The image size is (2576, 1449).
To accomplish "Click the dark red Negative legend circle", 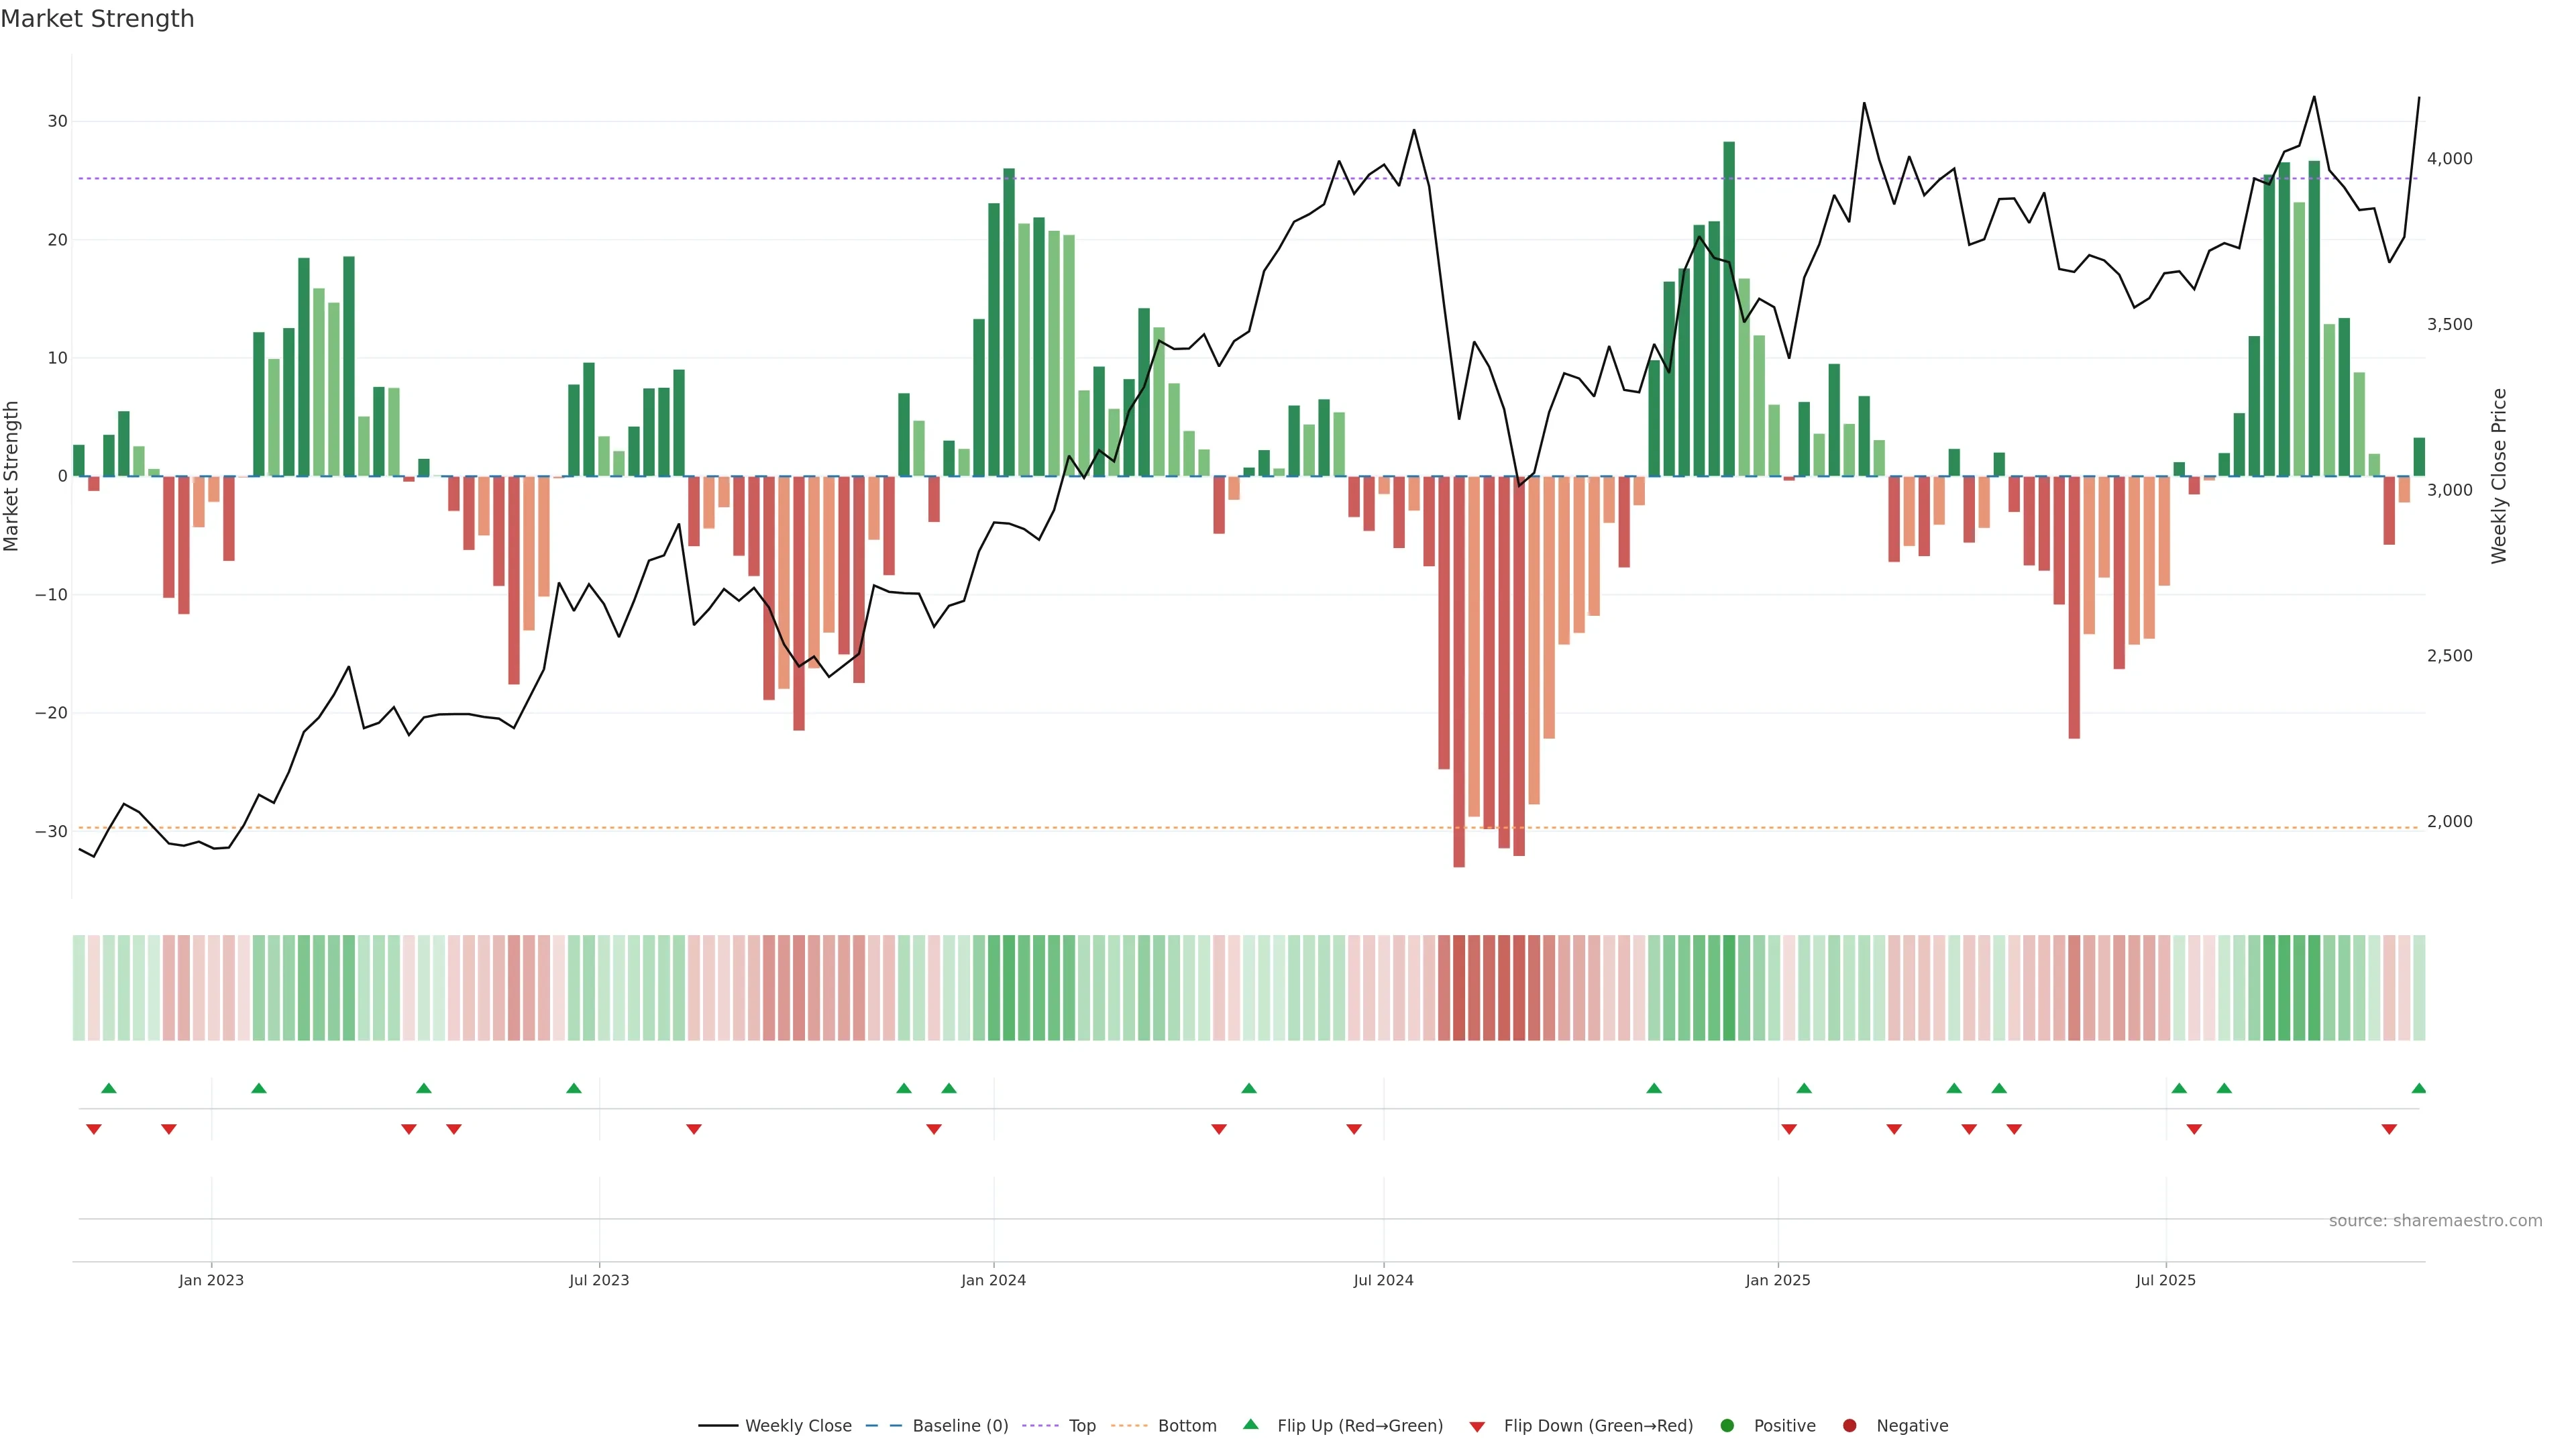I will (x=1849, y=1426).
